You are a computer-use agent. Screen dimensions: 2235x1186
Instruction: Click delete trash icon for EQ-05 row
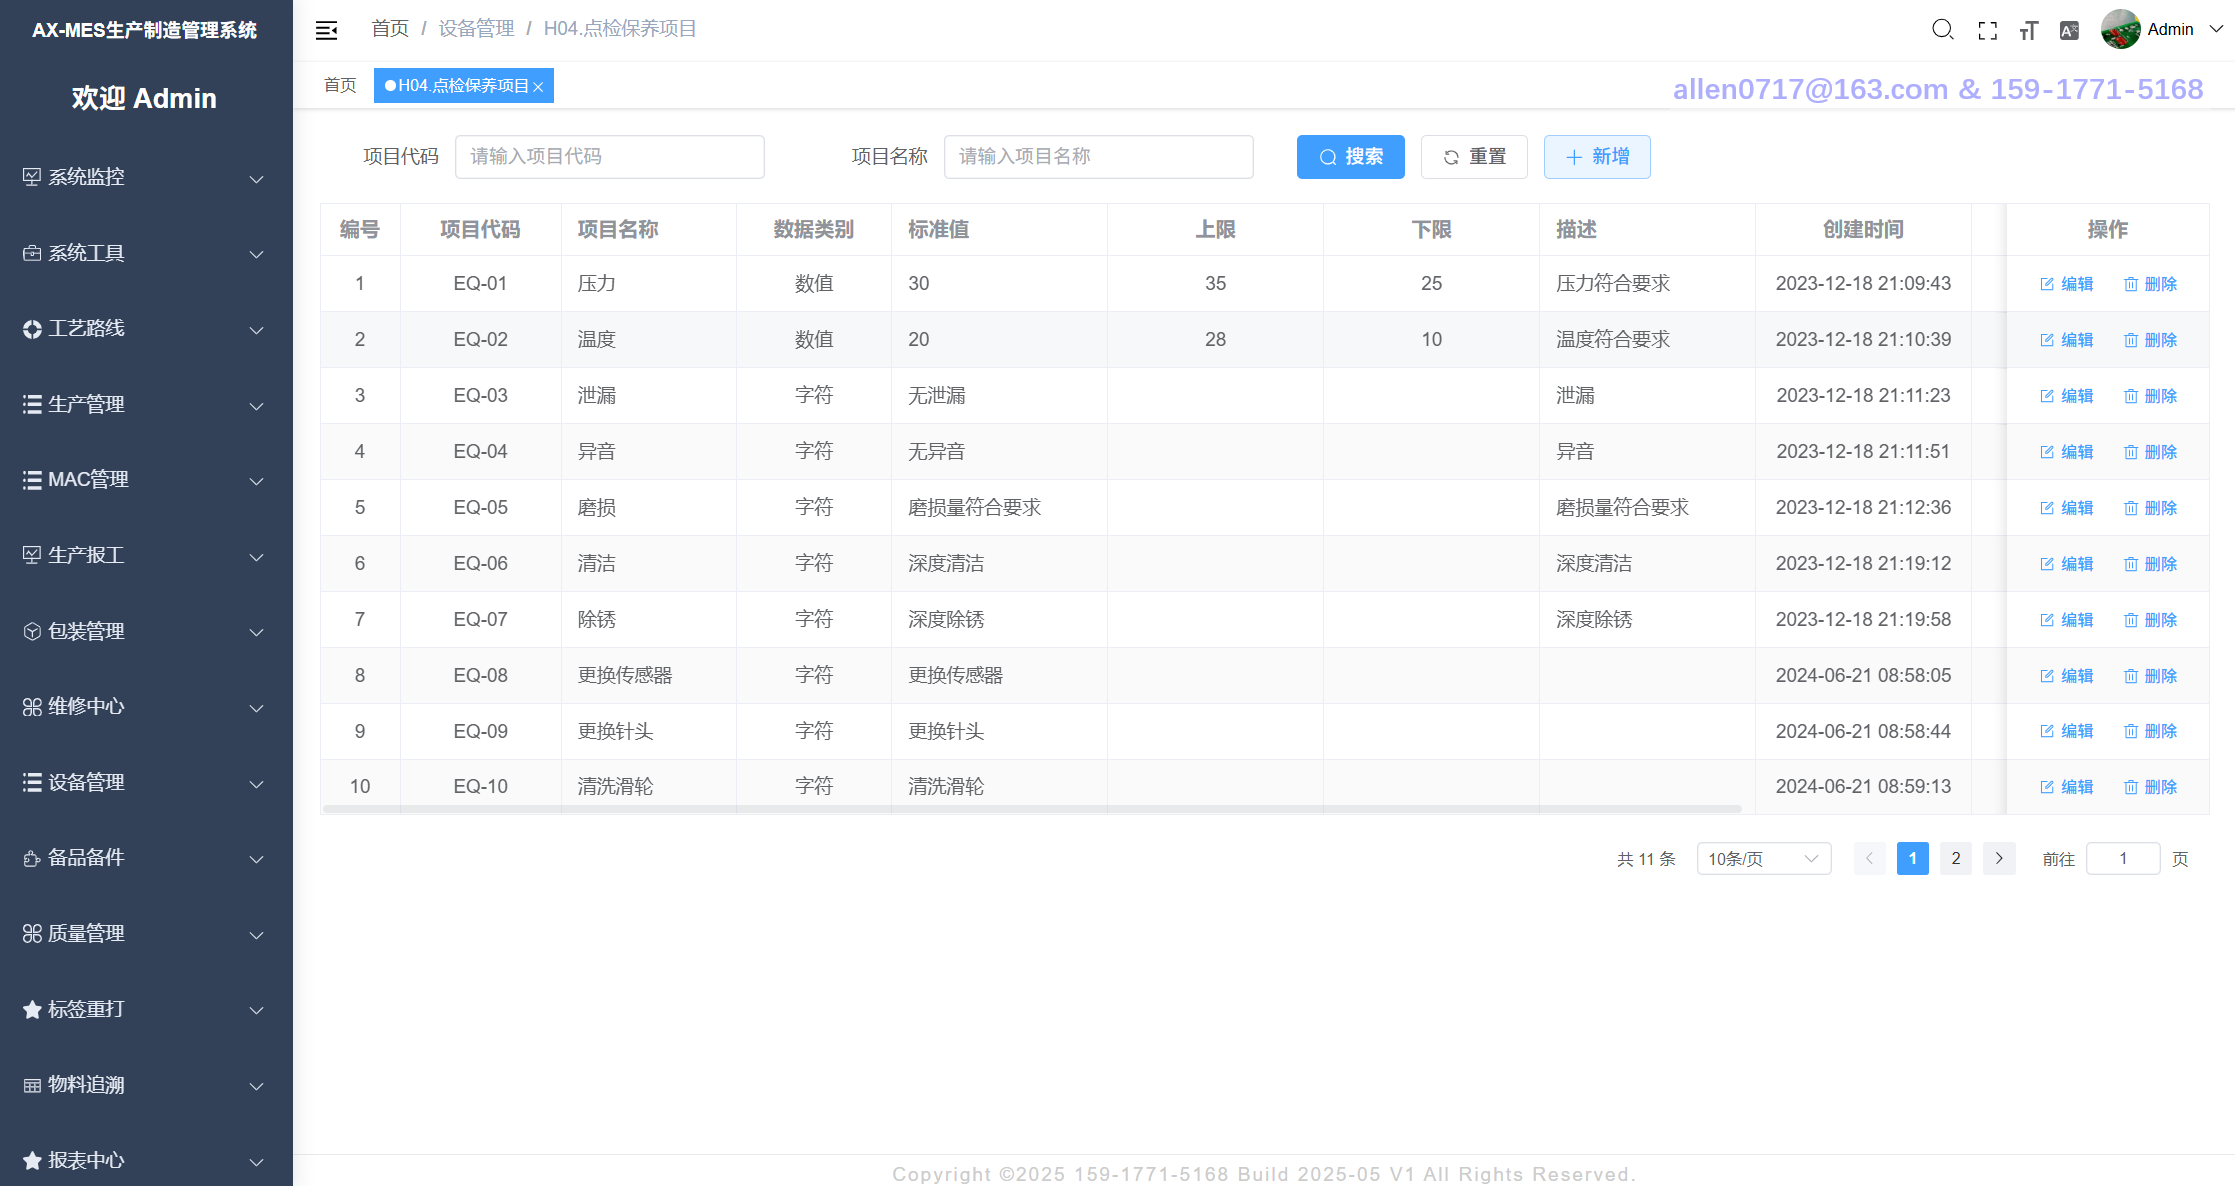pyautogui.click(x=2130, y=508)
